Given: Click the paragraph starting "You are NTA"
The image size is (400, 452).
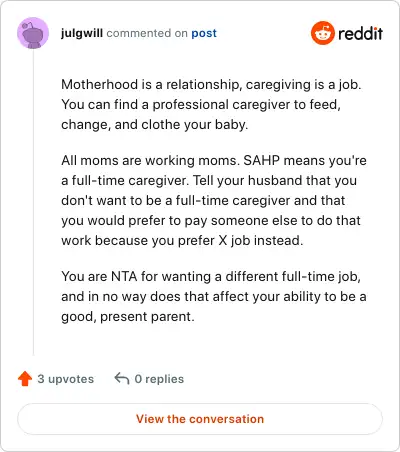Looking at the screenshot, I should tap(214, 296).
